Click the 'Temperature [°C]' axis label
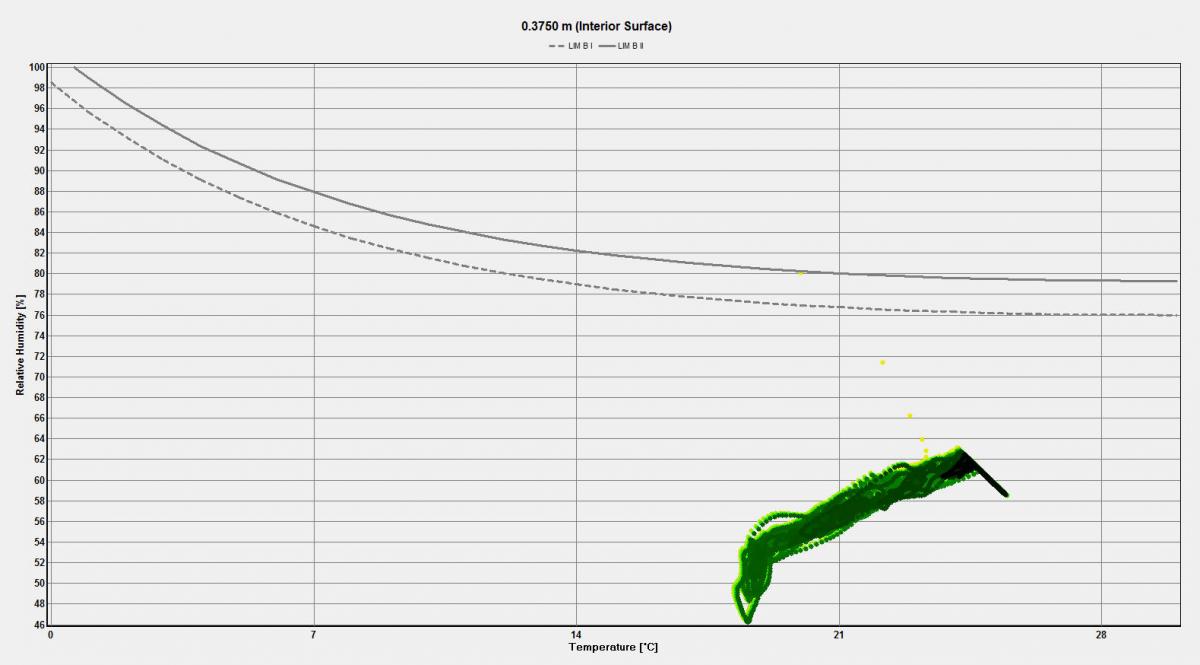1200x665 pixels. (x=614, y=648)
